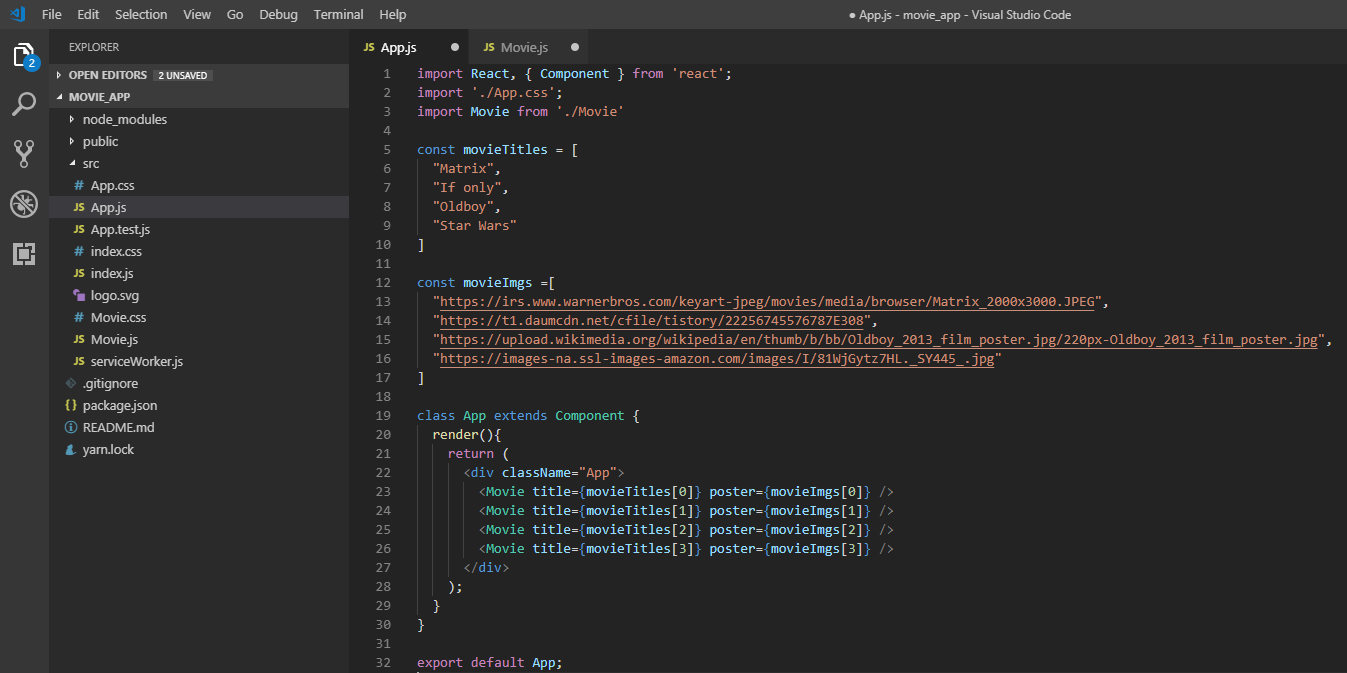Click the wikimedia Oldboy poster URL

880,339
